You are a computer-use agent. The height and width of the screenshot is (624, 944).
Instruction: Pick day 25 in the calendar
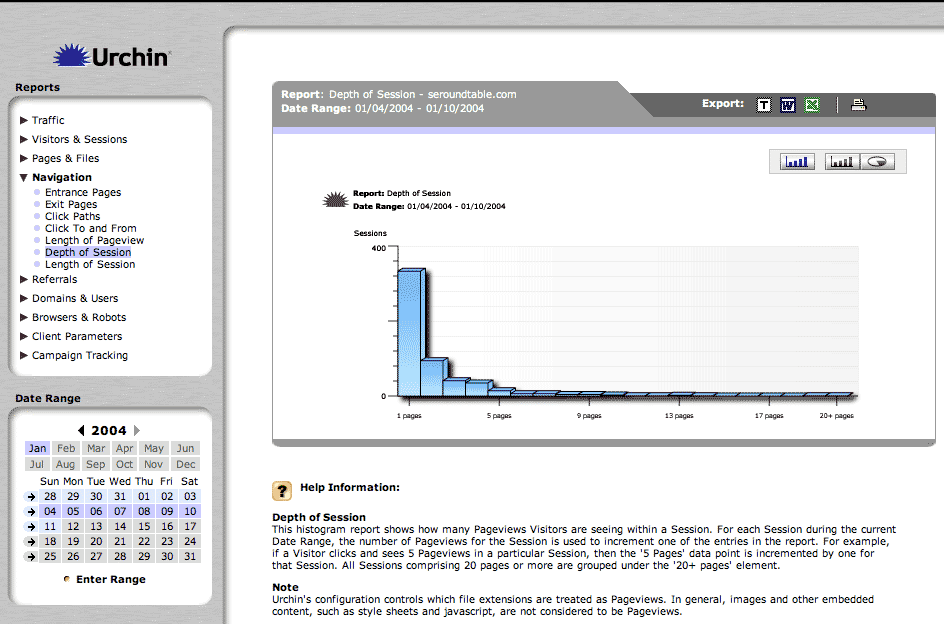tap(50, 557)
